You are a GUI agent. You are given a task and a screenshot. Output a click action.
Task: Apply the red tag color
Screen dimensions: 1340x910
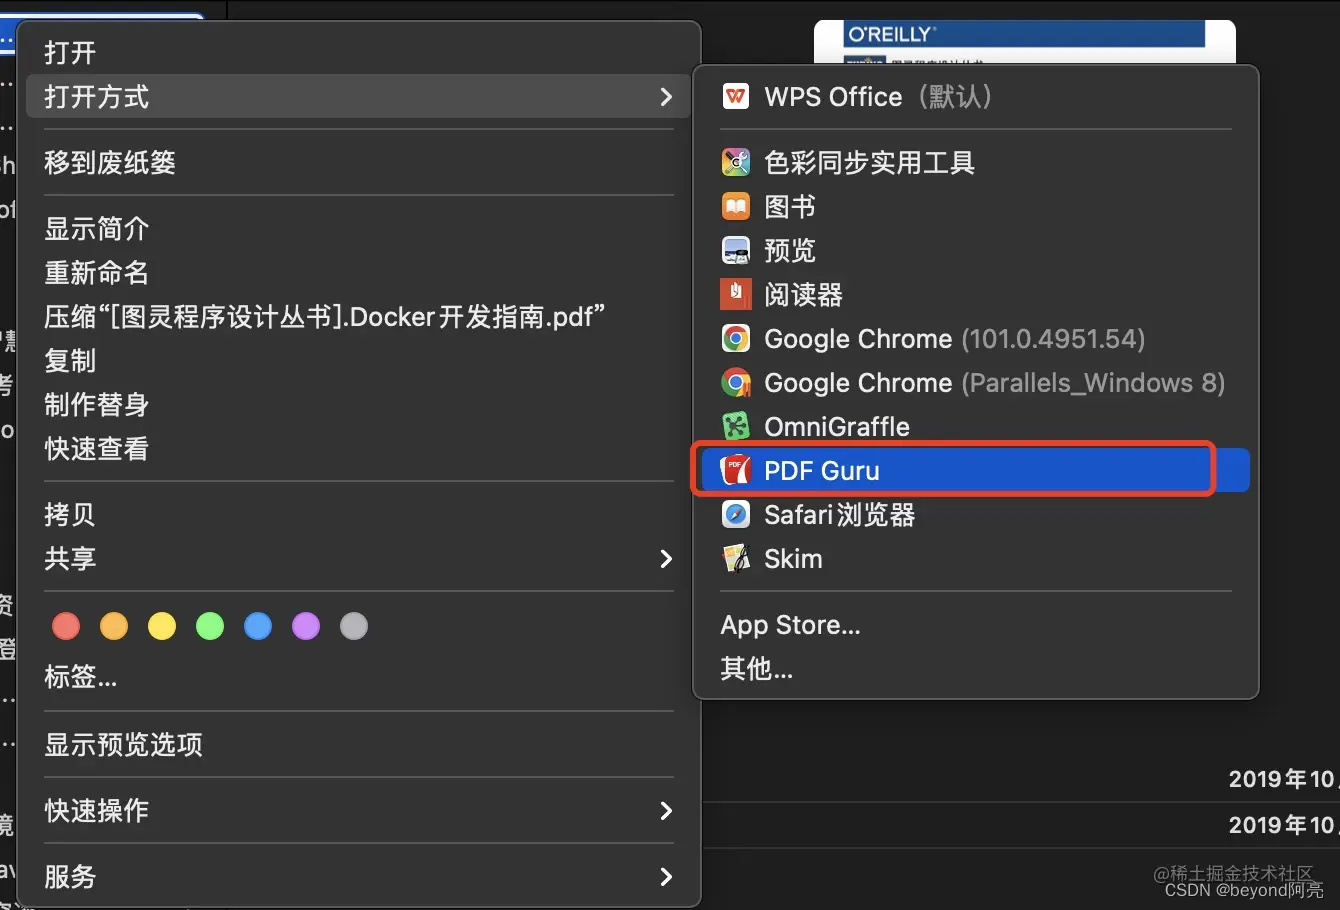(x=66, y=626)
